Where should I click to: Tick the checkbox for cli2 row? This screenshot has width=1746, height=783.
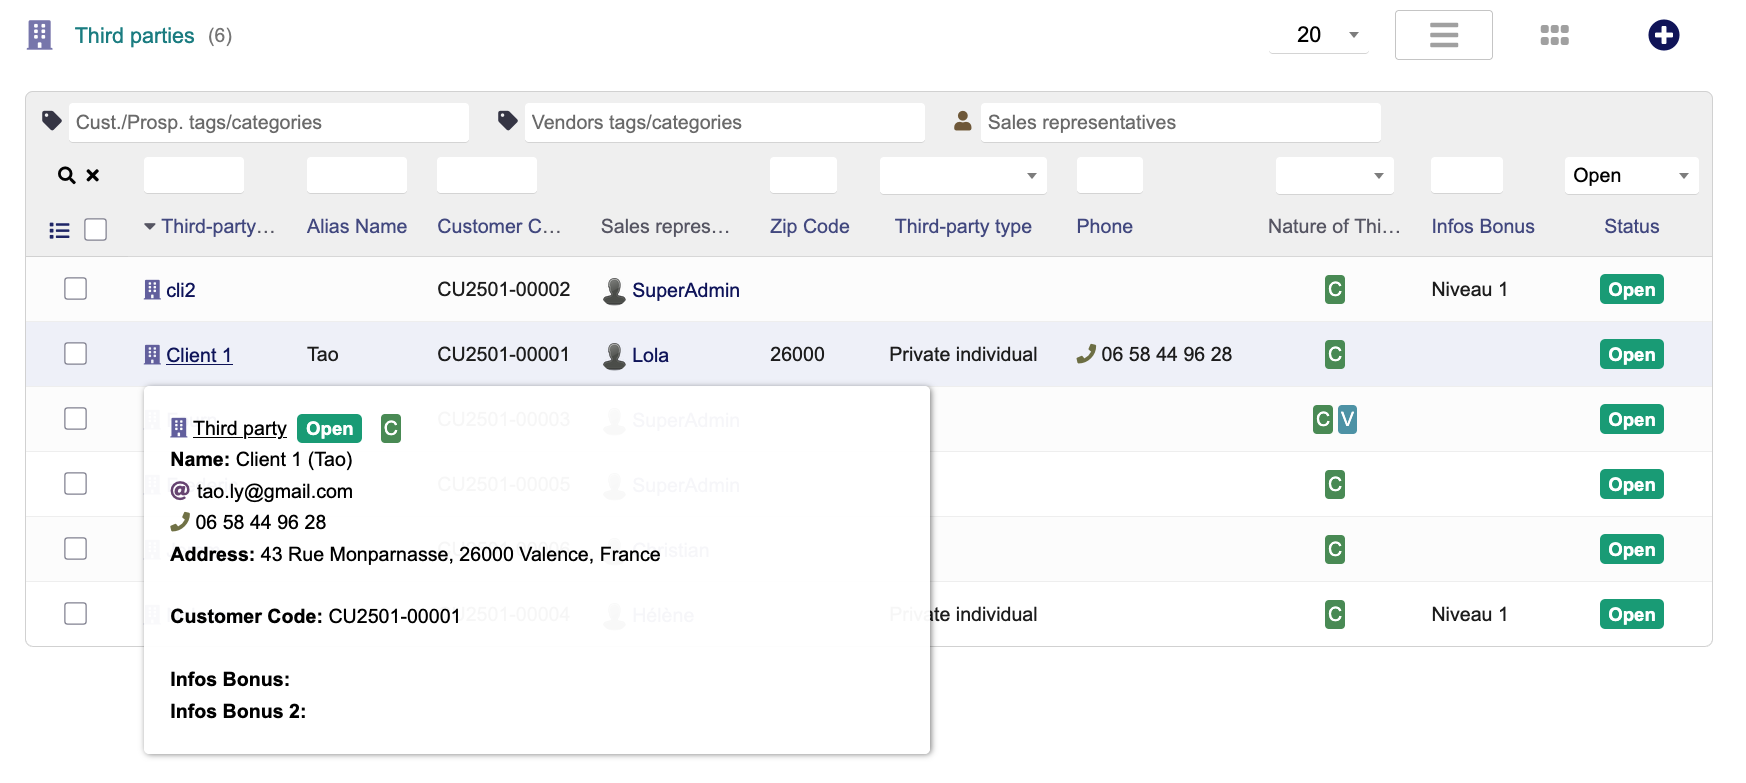(x=76, y=289)
